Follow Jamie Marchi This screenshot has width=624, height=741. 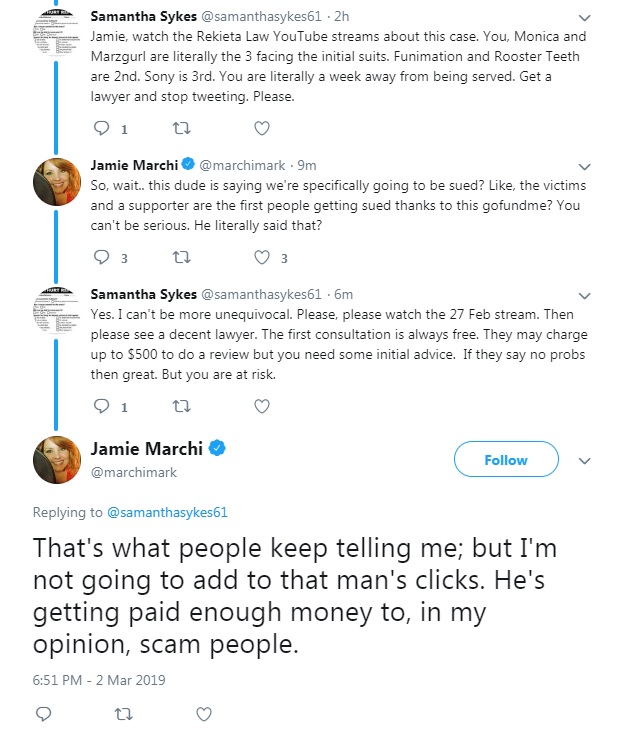[x=506, y=459]
